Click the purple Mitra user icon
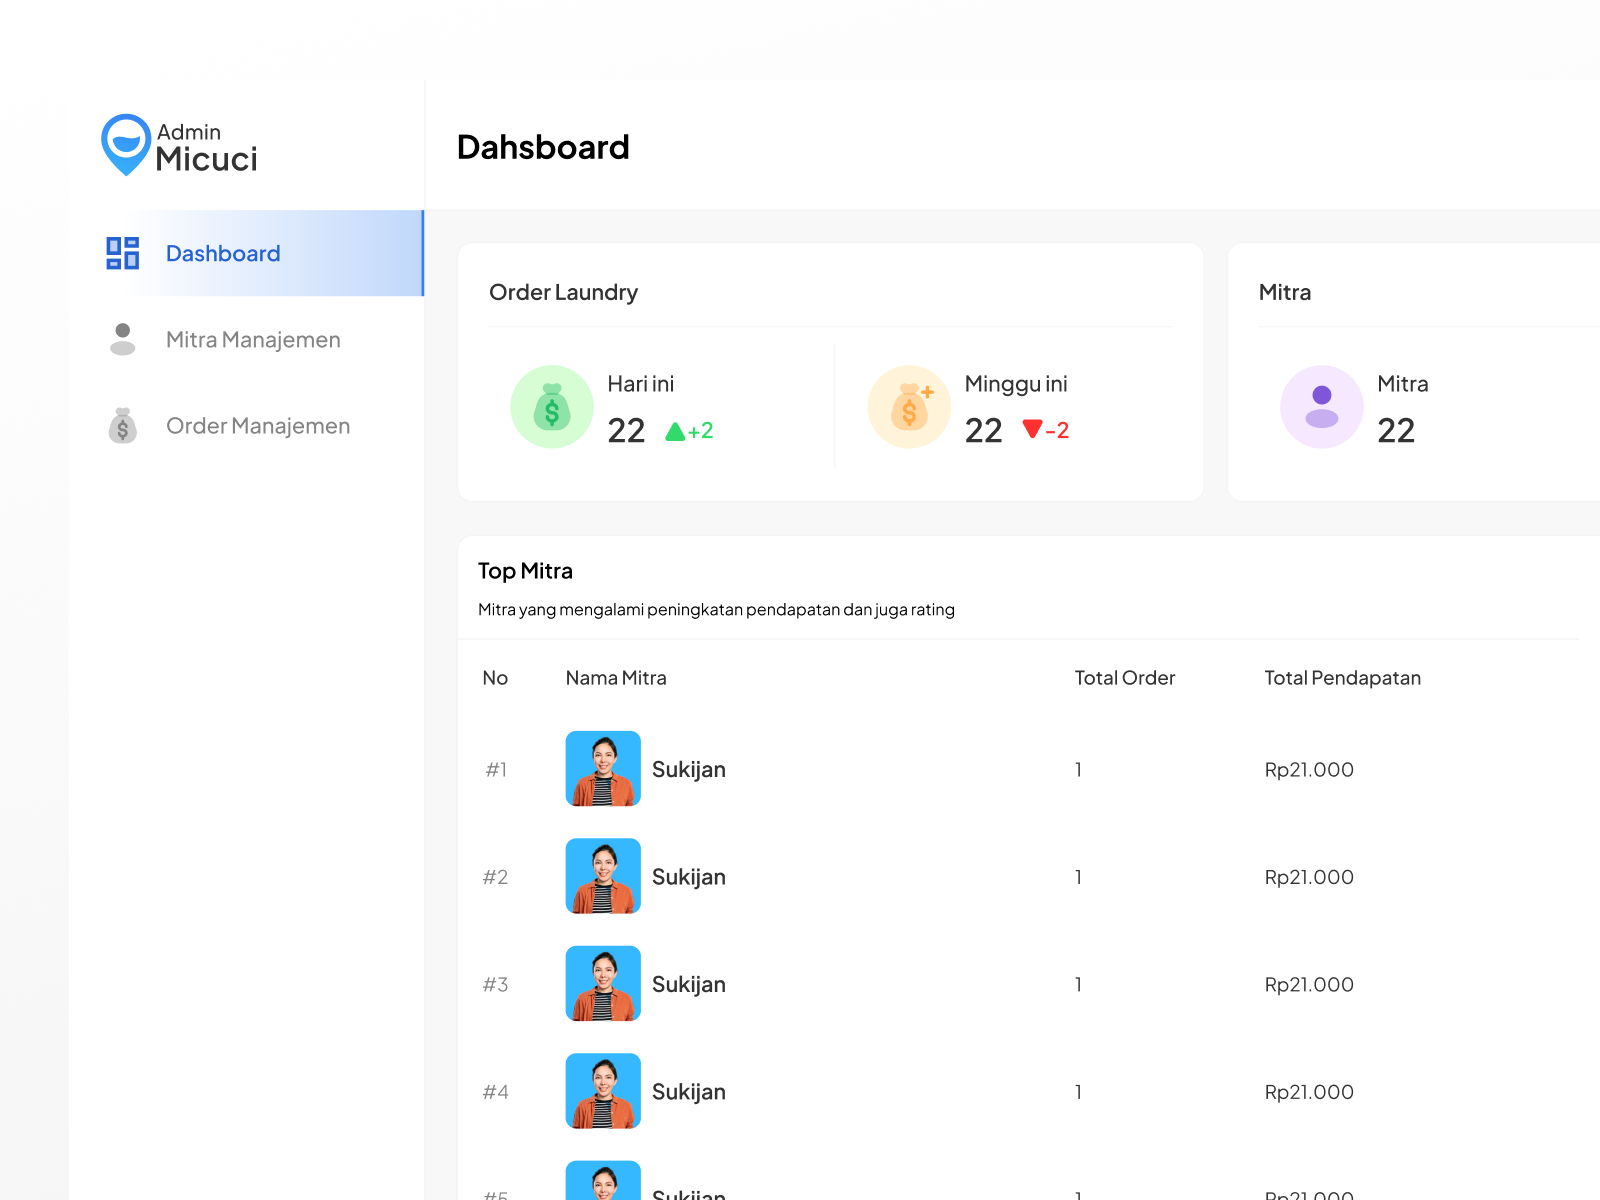This screenshot has width=1600, height=1200. click(x=1321, y=406)
